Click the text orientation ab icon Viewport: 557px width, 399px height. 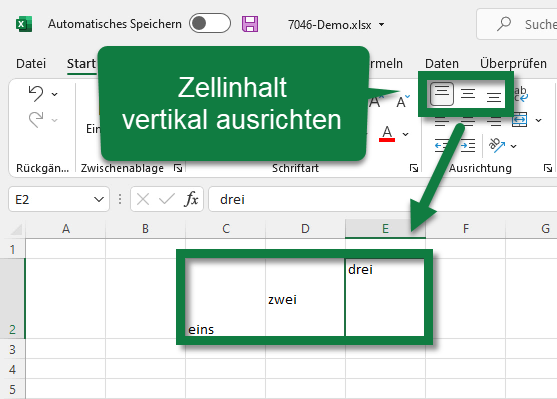(x=497, y=145)
